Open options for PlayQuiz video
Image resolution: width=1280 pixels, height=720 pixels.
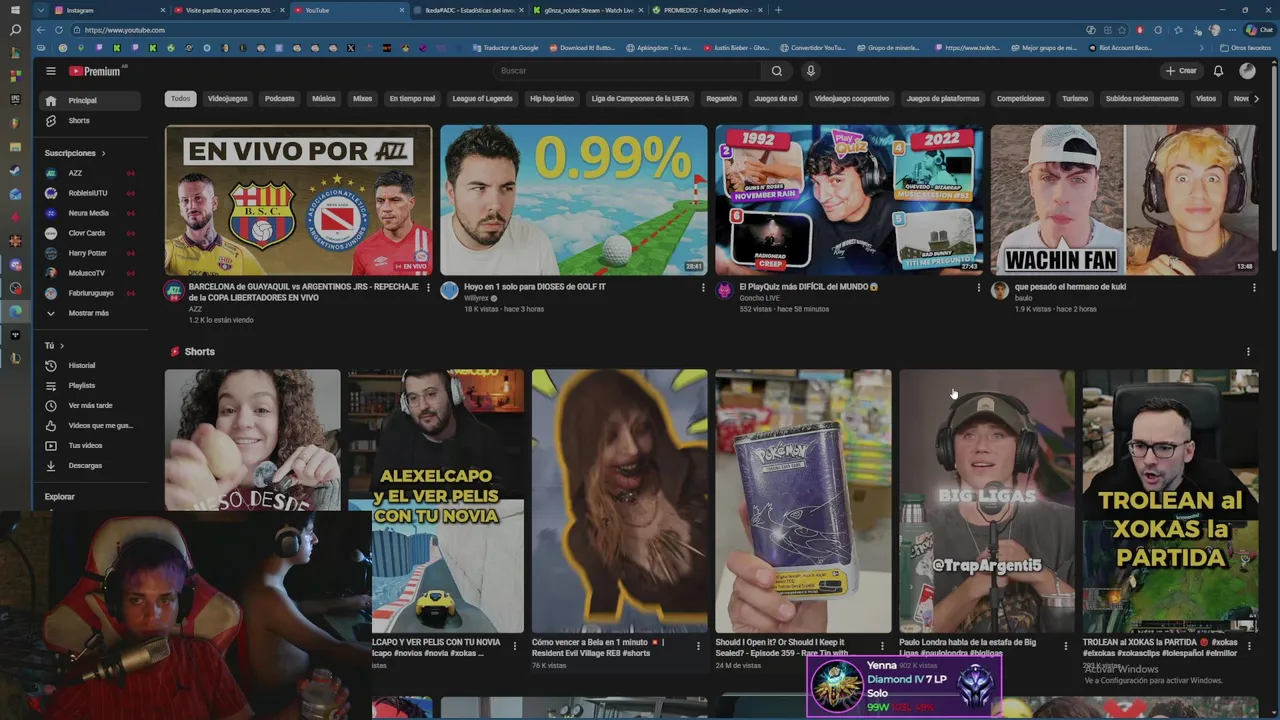point(978,288)
